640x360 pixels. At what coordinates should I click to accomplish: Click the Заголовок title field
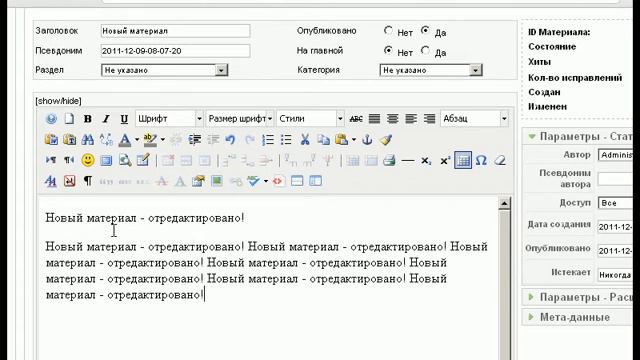tap(176, 31)
